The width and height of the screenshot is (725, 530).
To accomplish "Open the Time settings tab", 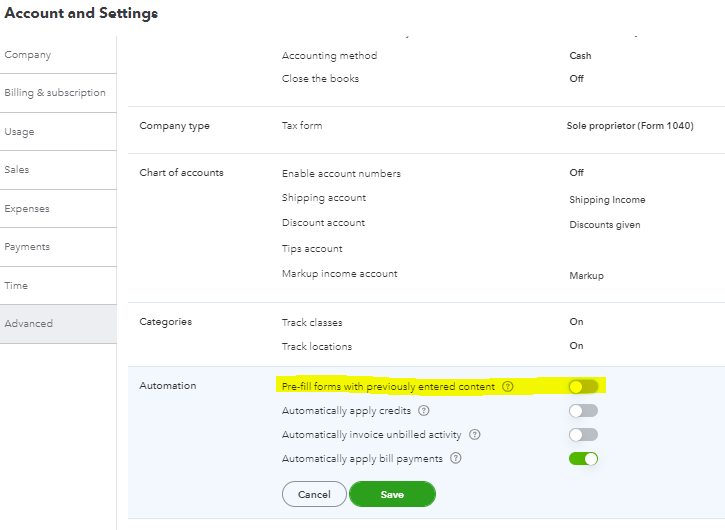I will tap(16, 286).
